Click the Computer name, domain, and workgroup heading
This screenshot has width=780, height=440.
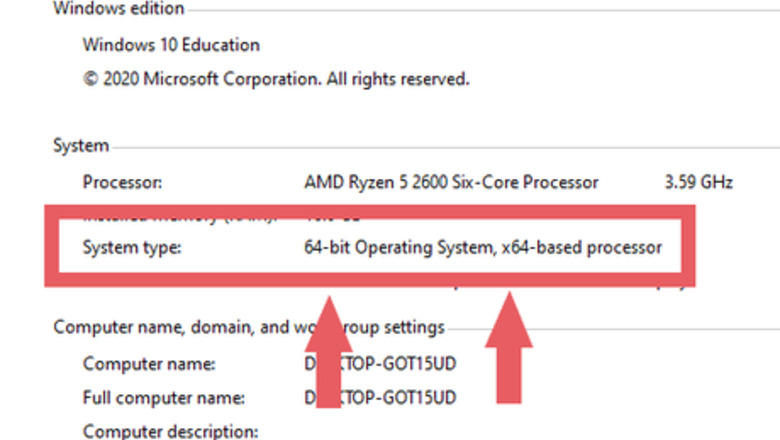[248, 327]
